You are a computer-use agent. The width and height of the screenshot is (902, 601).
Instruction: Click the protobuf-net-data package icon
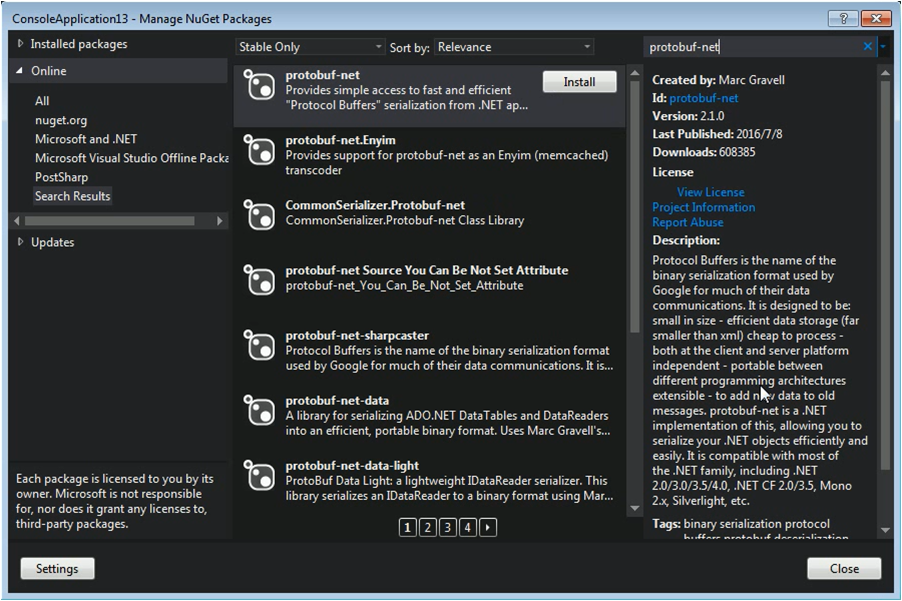click(x=259, y=410)
